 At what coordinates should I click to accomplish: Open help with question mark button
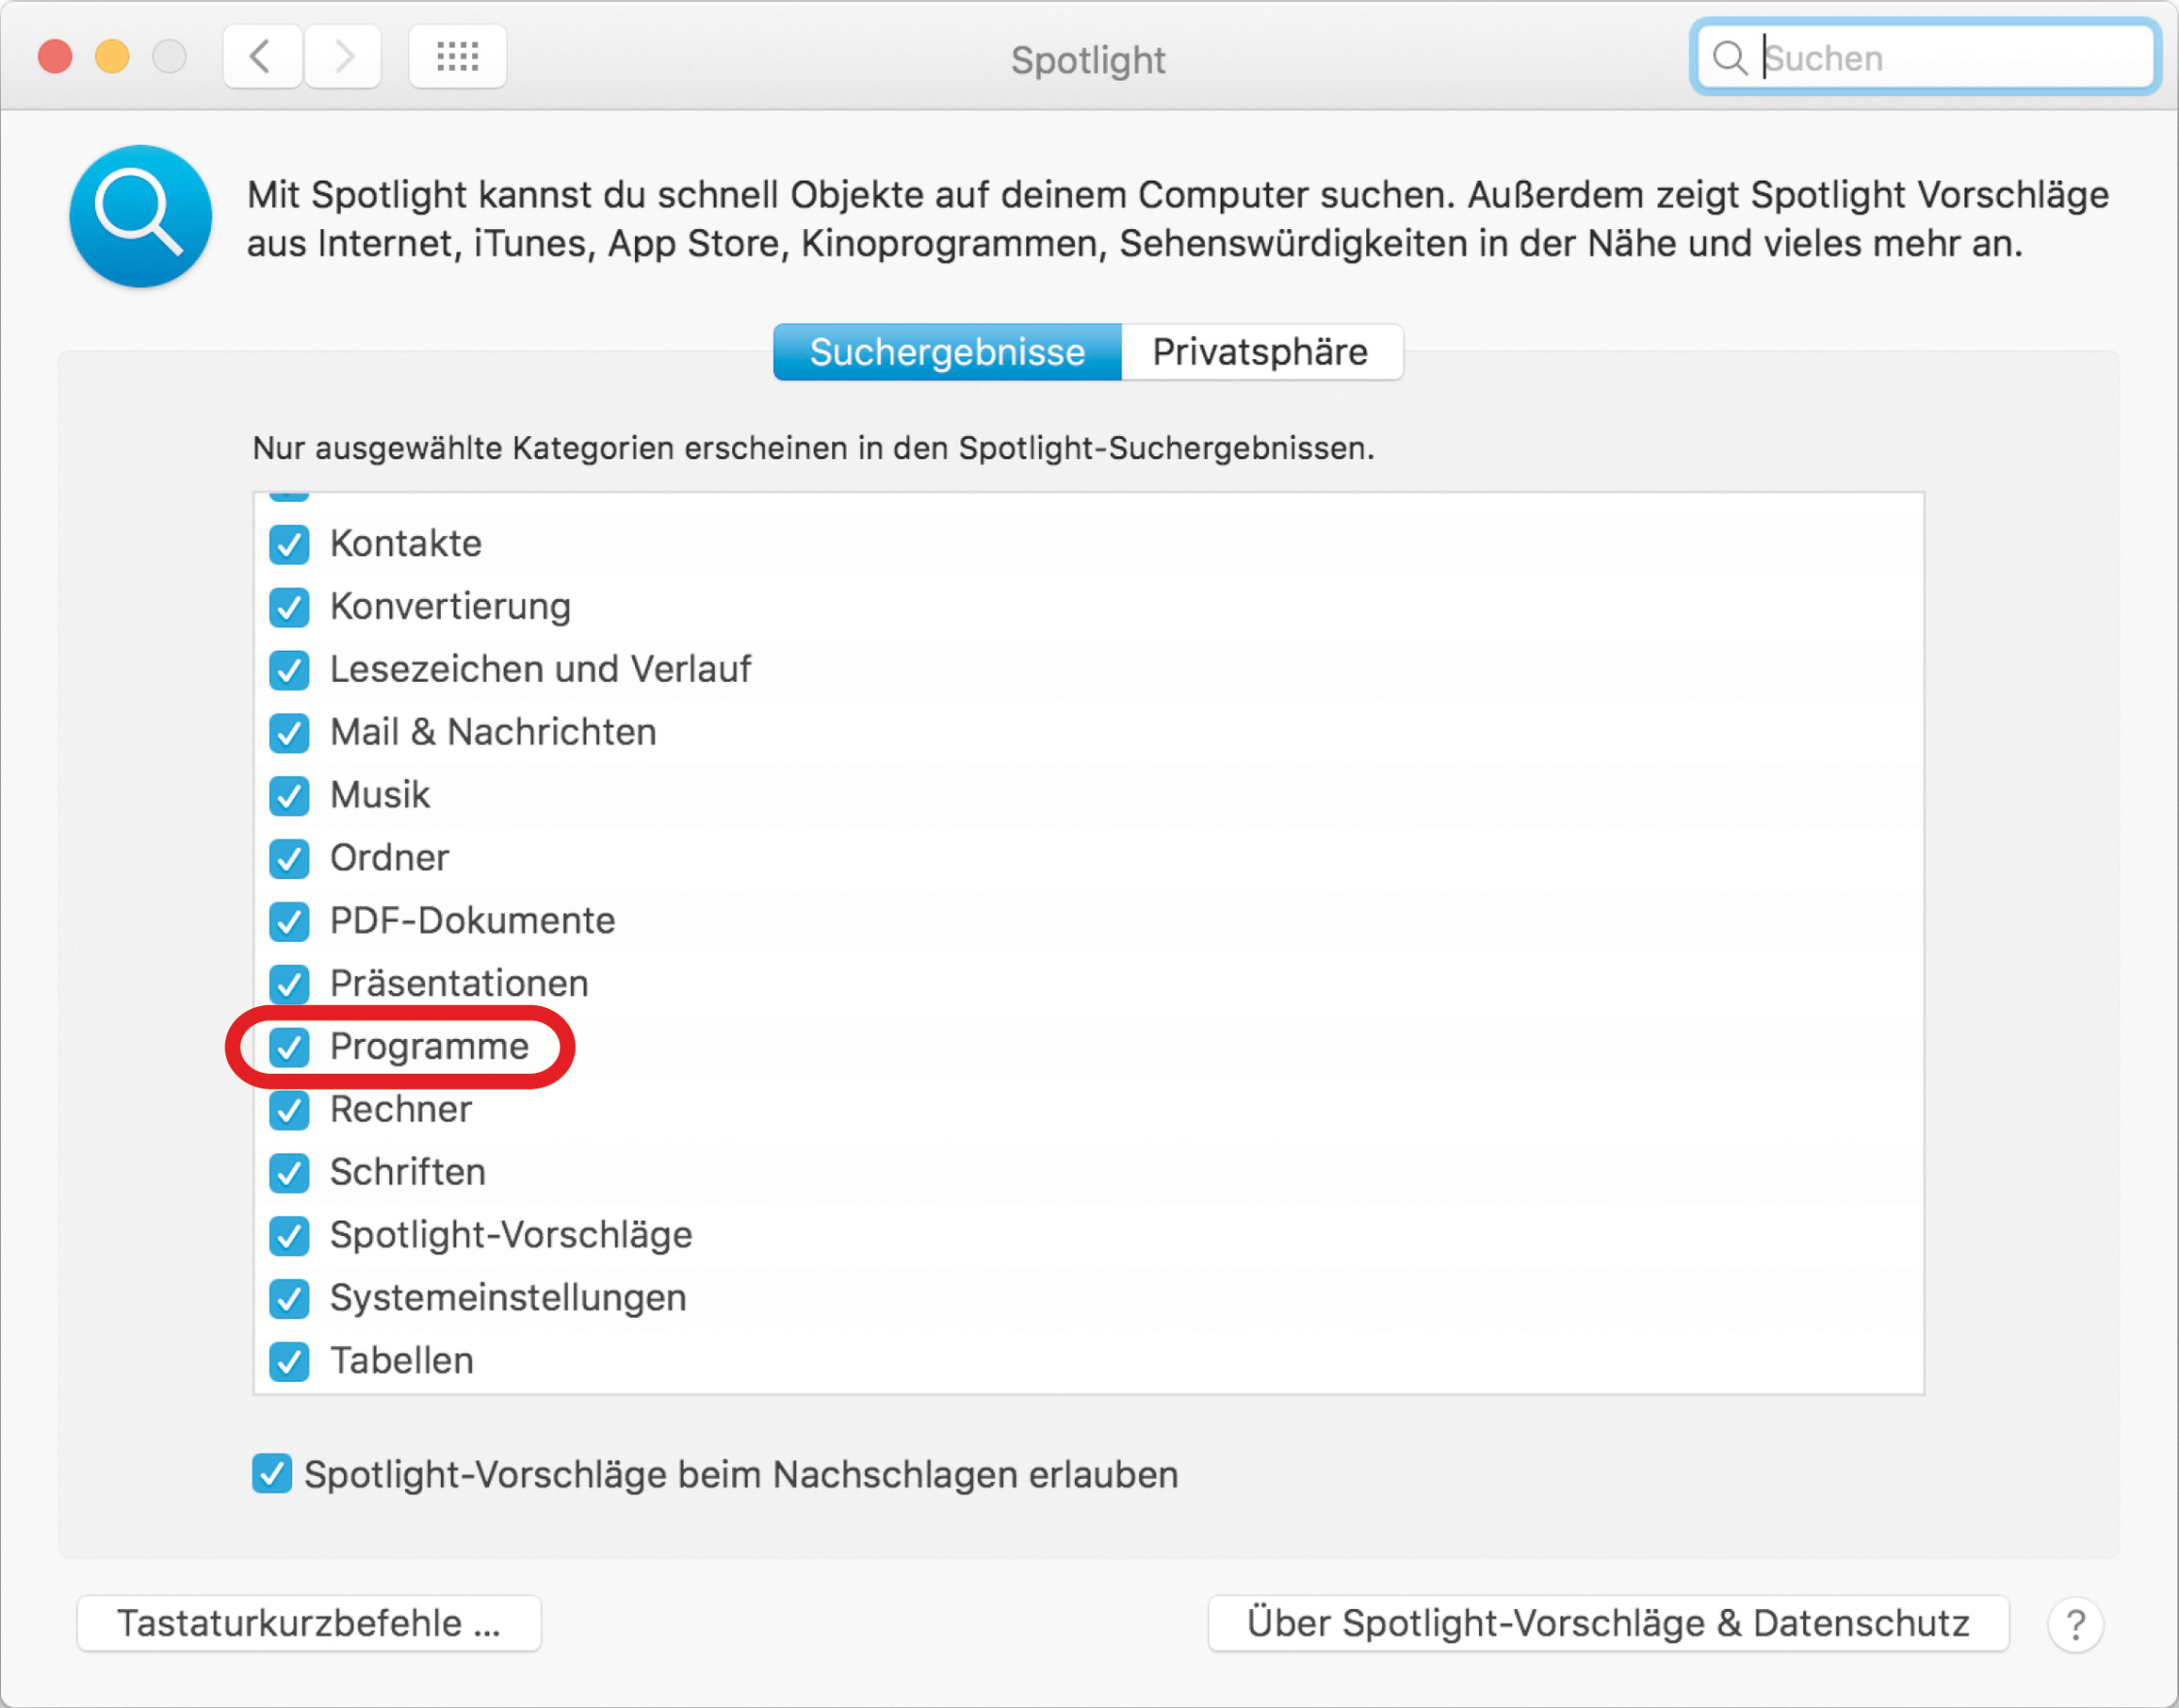pyautogui.click(x=2075, y=1624)
